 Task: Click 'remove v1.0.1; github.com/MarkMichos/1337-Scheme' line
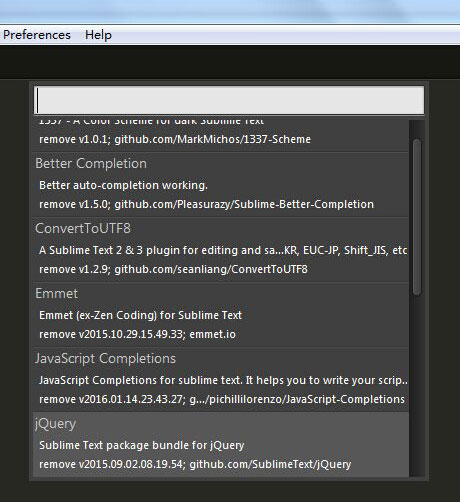(x=175, y=139)
